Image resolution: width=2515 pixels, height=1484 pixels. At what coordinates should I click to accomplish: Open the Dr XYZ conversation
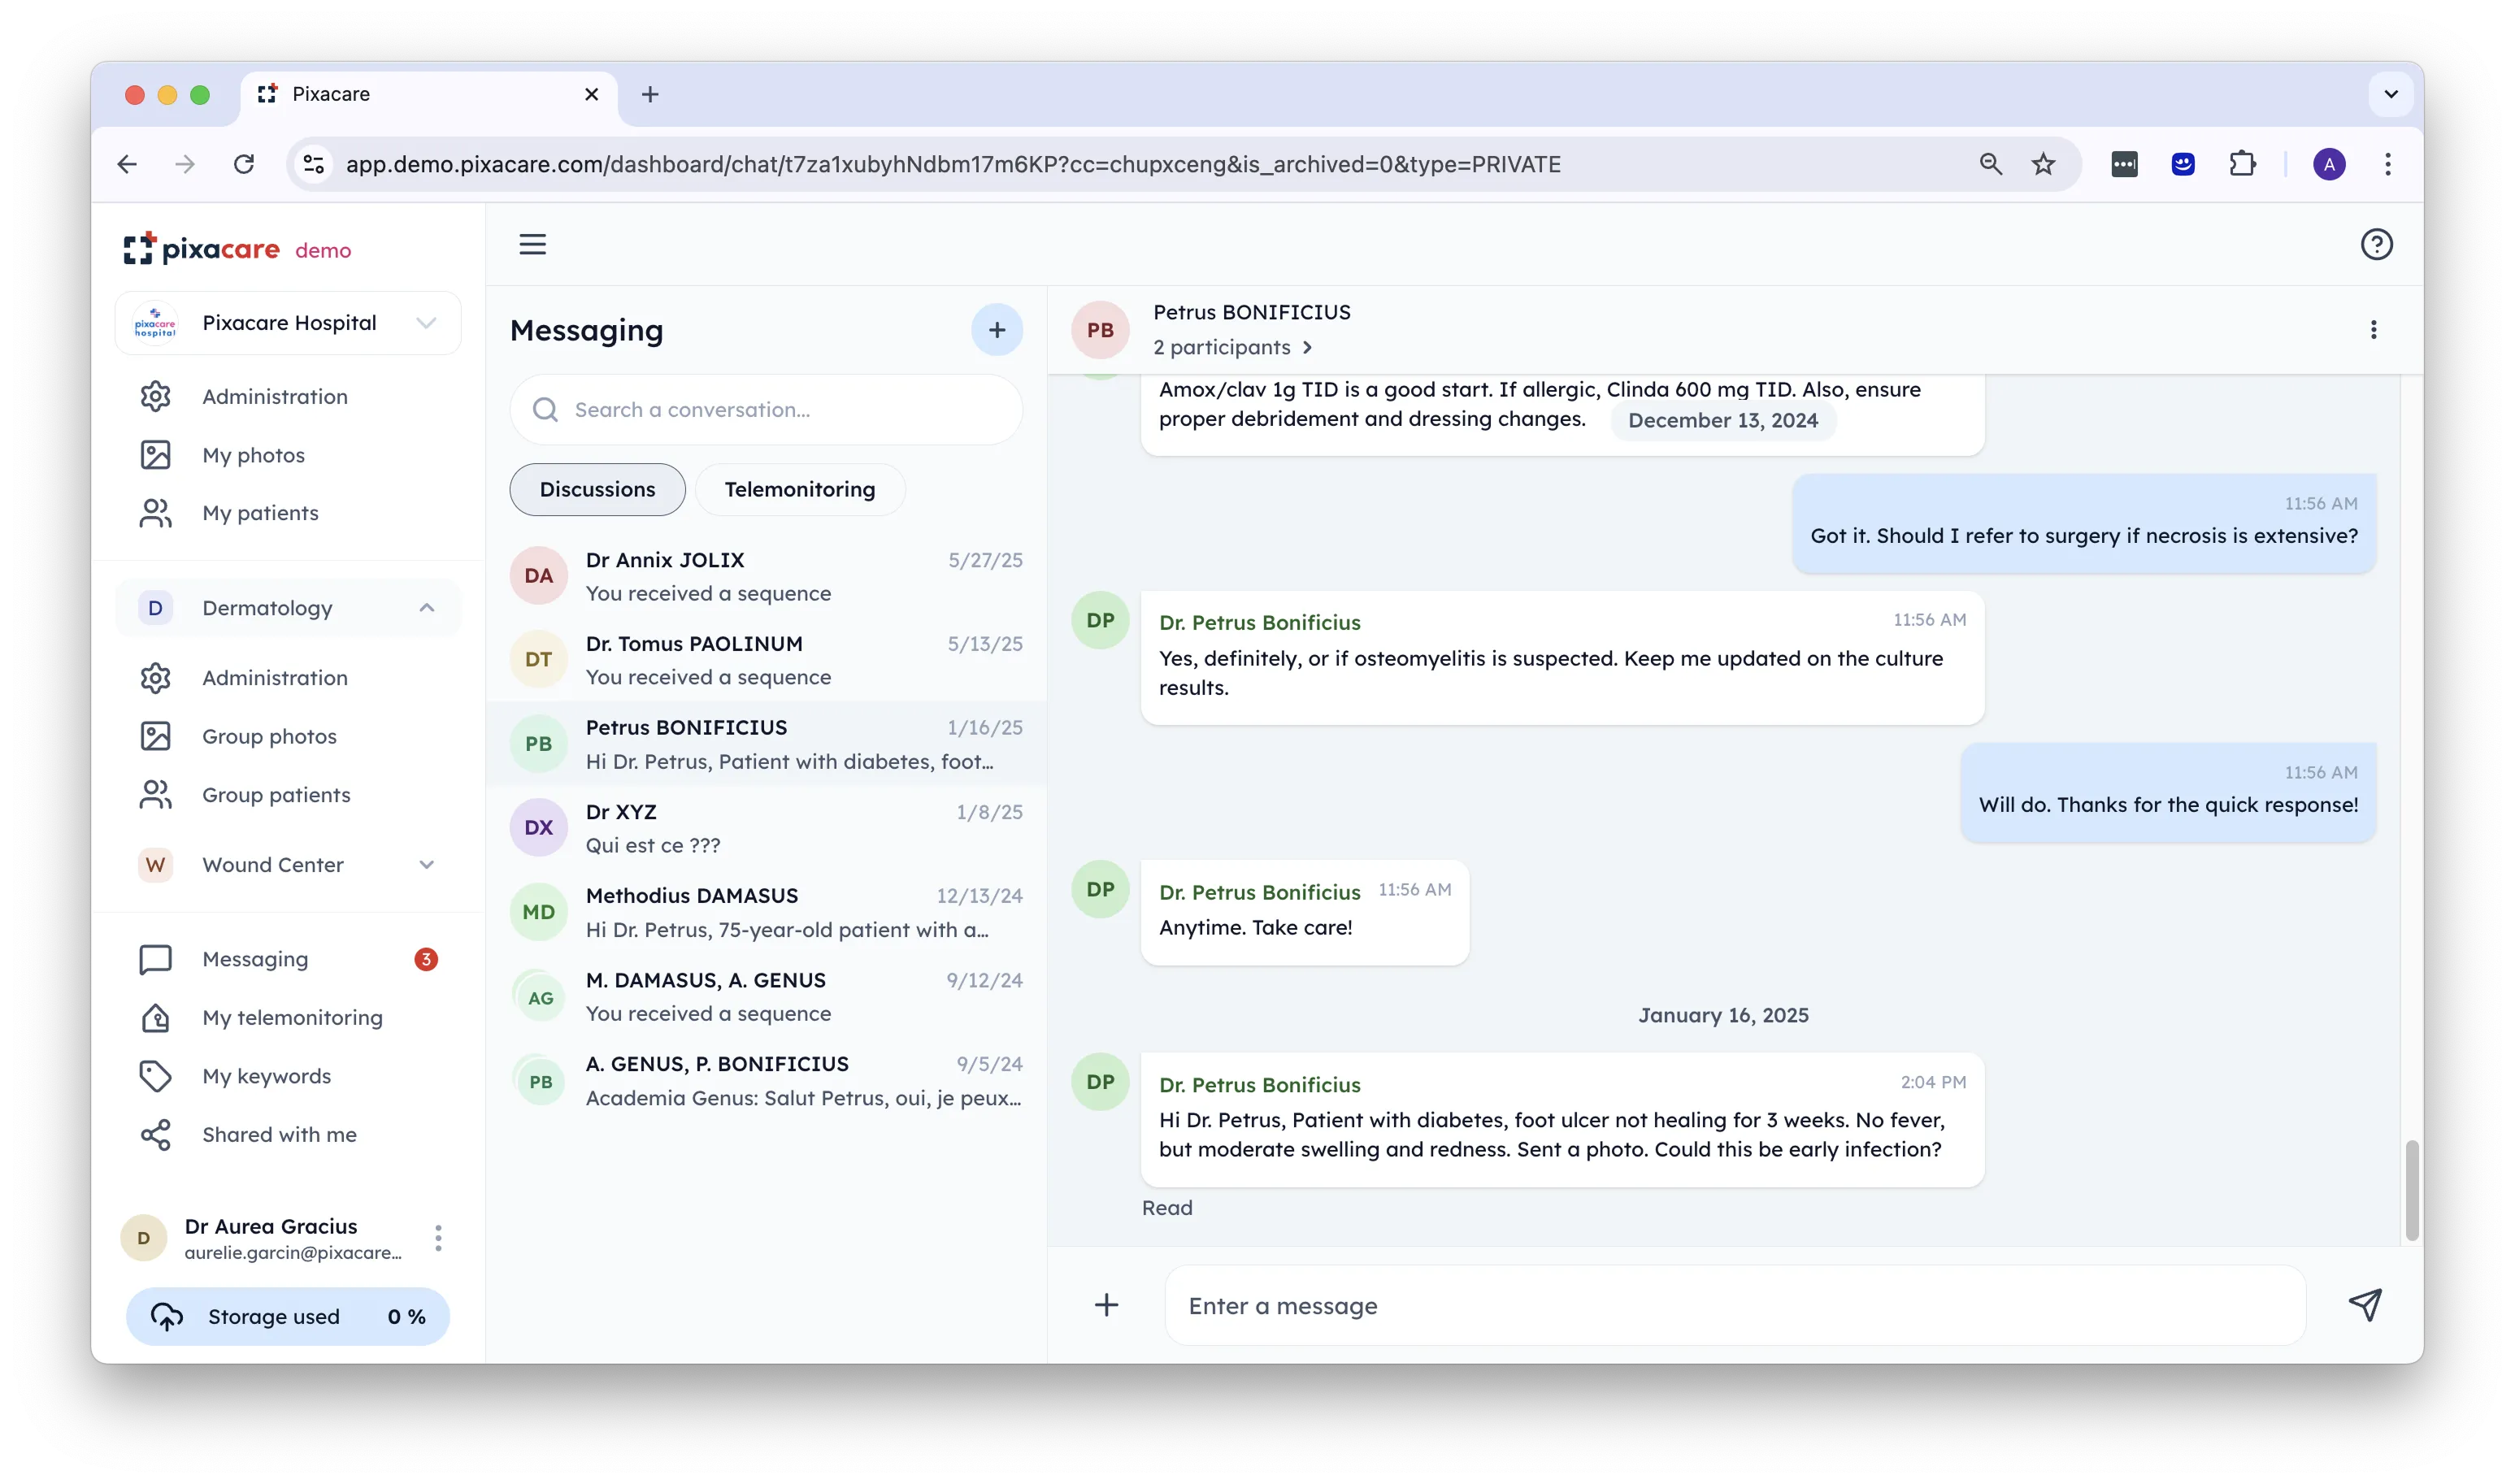[766, 828]
